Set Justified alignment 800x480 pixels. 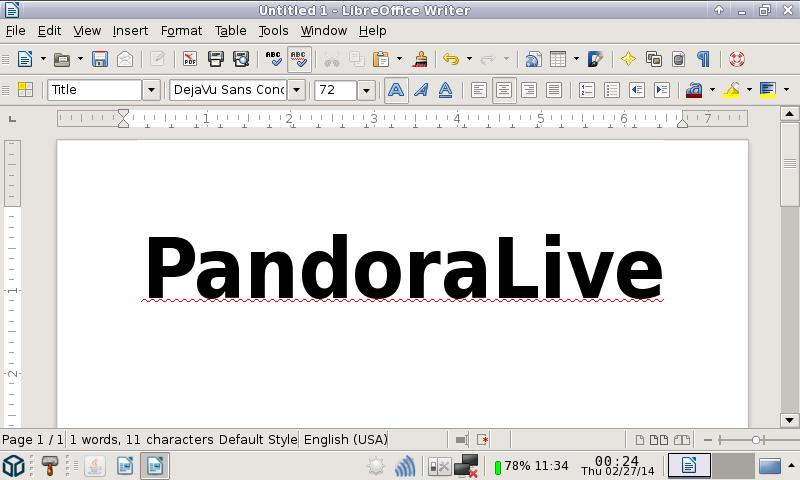(x=554, y=90)
